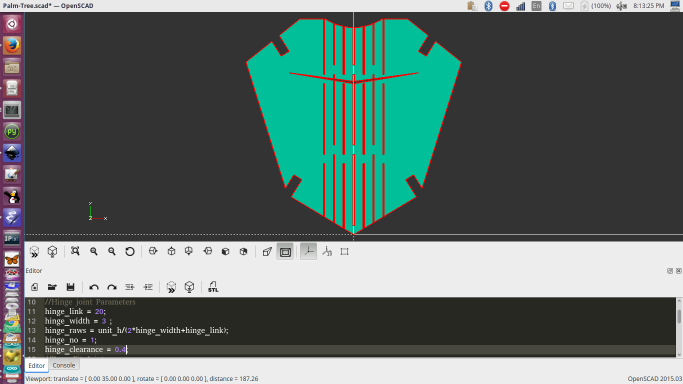Open the penguin Tux app in the dock
This screenshot has width=683, height=384.
pyautogui.click(x=12, y=196)
